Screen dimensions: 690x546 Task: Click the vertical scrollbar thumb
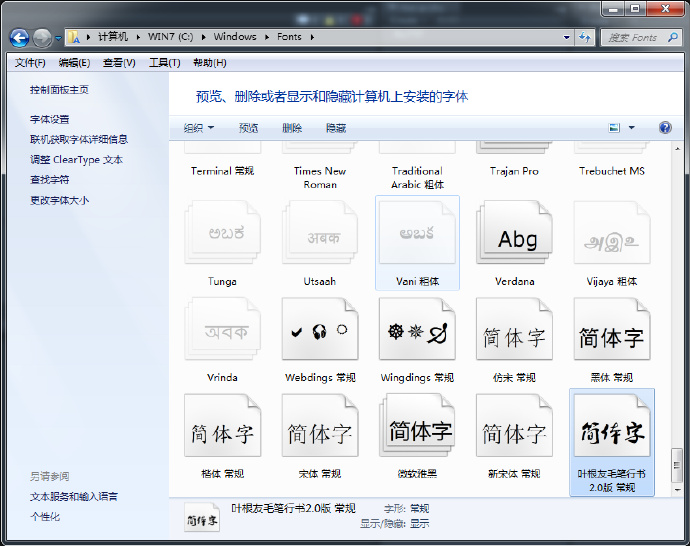point(677,465)
